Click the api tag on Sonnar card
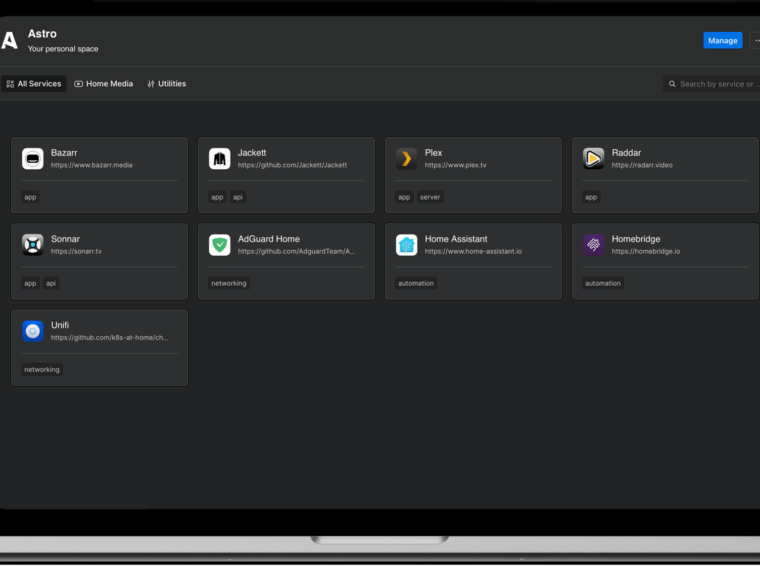 pyautogui.click(x=50, y=284)
